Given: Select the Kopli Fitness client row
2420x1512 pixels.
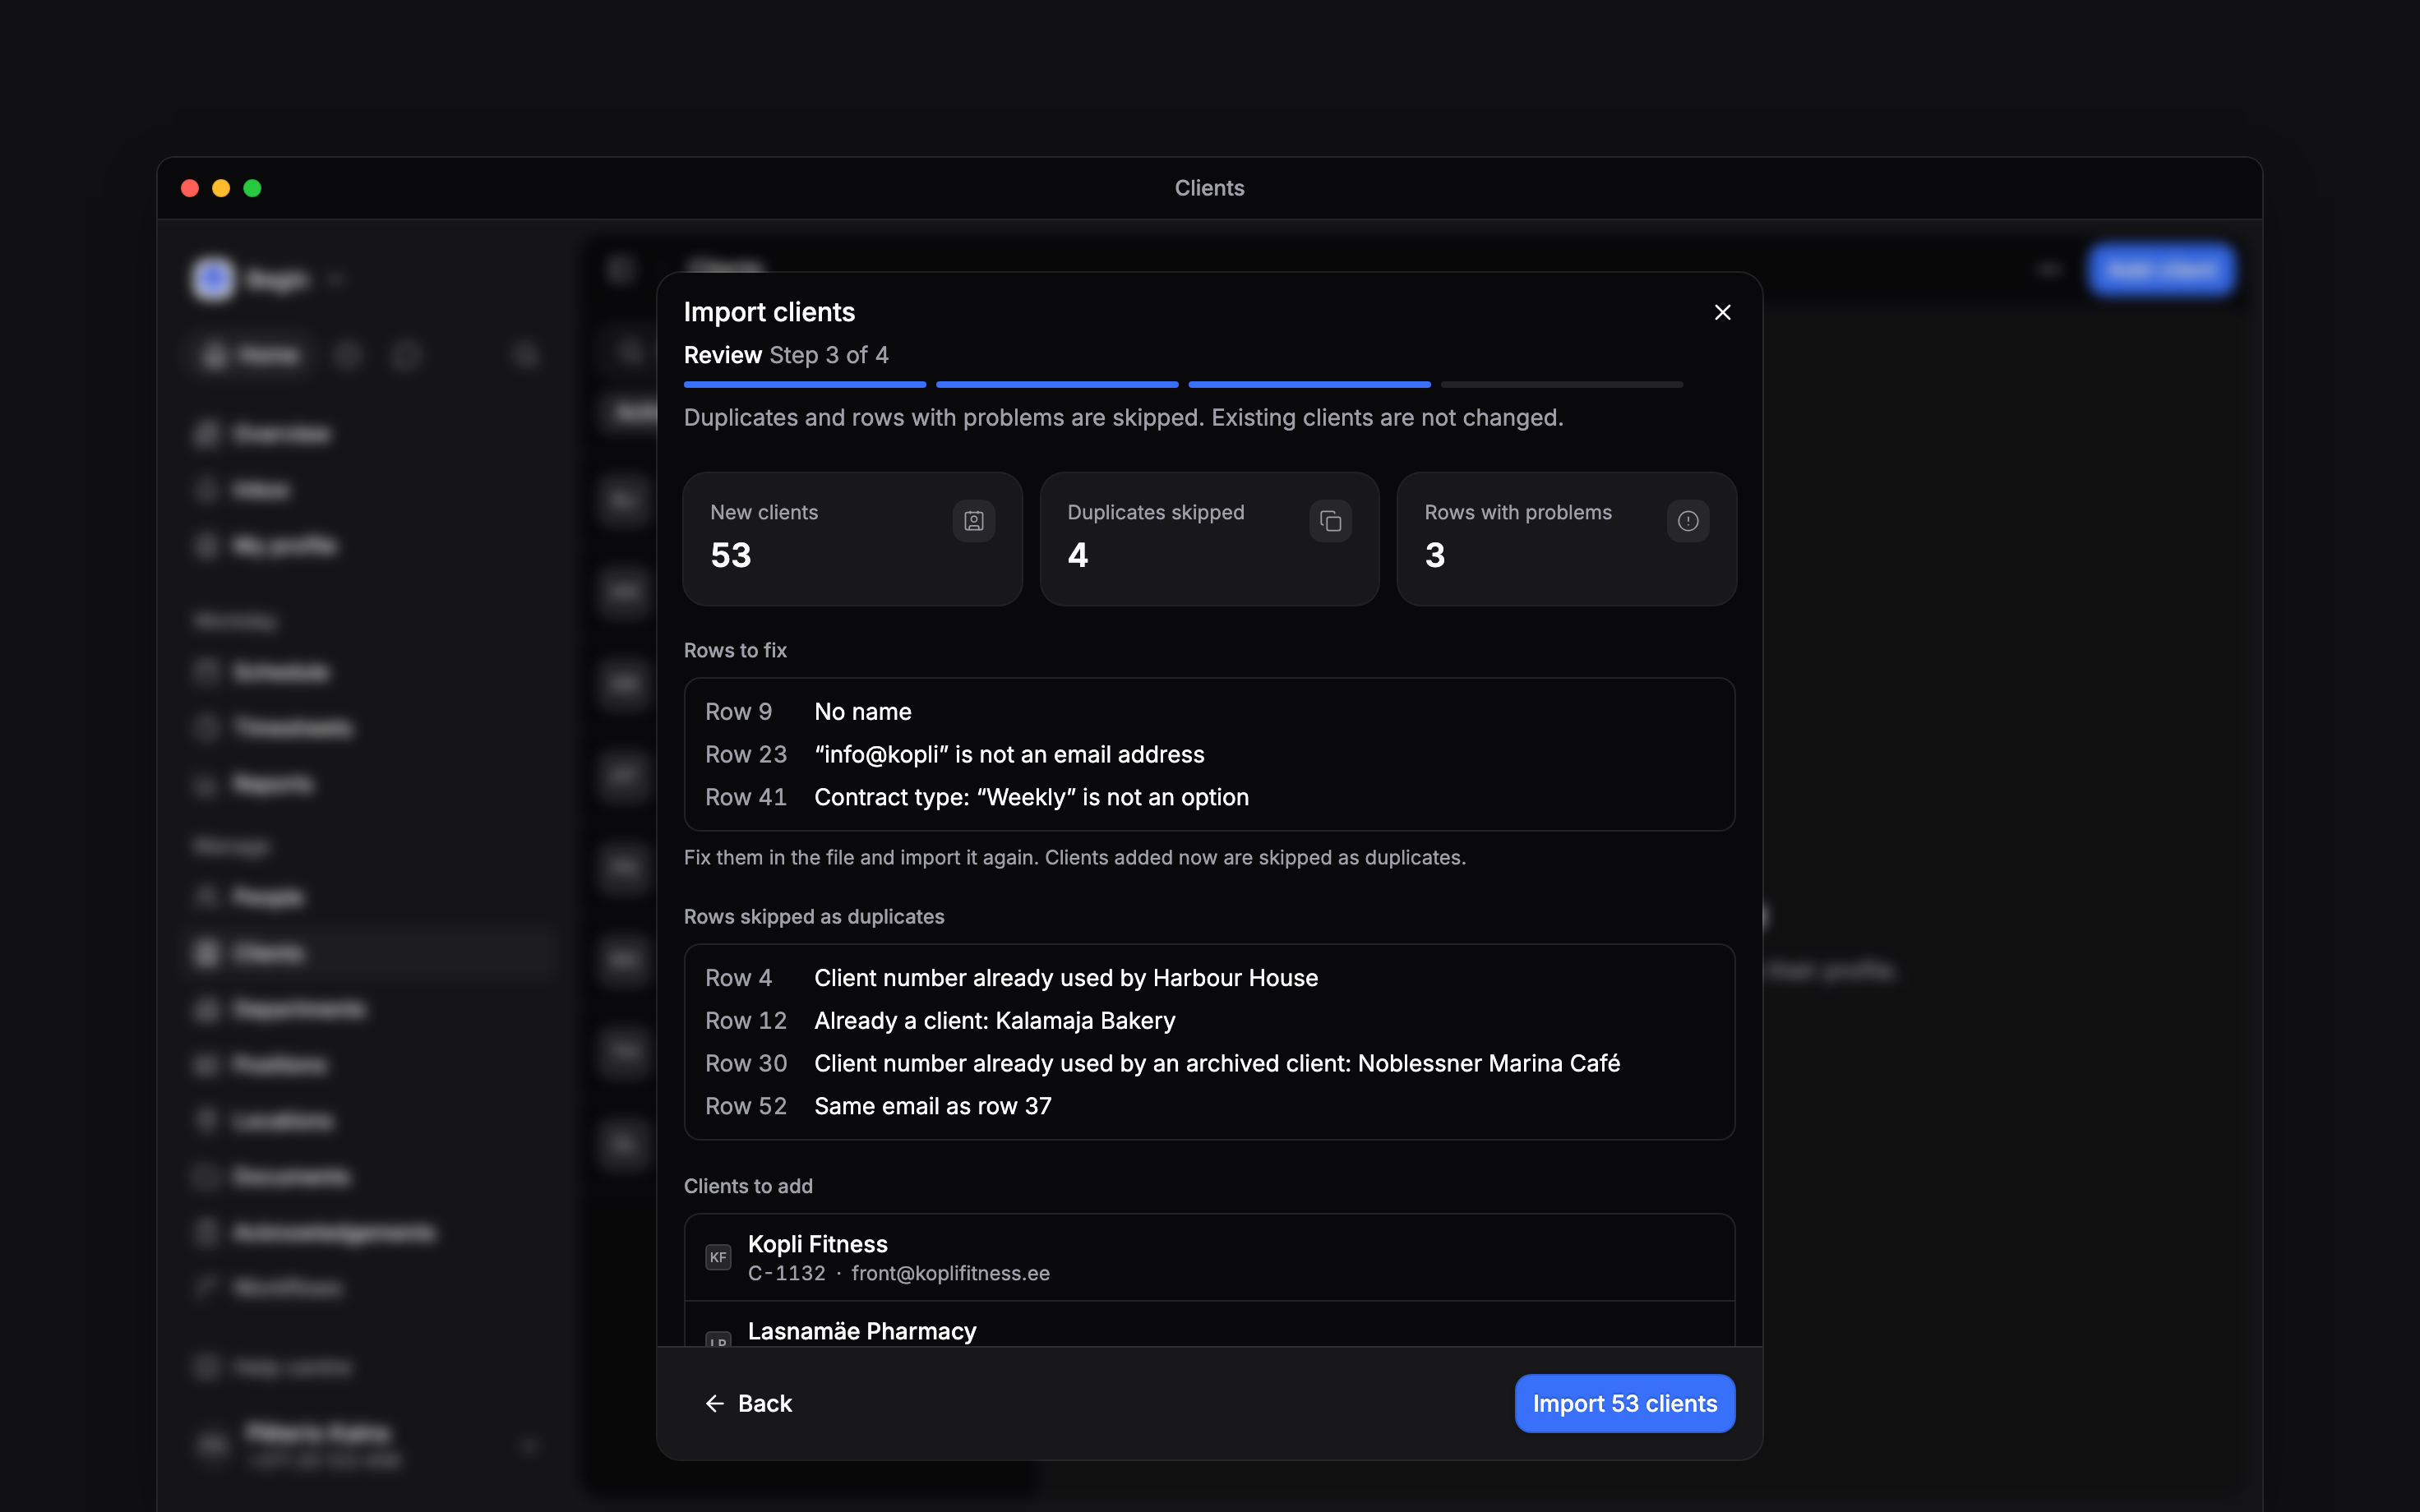Looking at the screenshot, I should pyautogui.click(x=1209, y=1257).
